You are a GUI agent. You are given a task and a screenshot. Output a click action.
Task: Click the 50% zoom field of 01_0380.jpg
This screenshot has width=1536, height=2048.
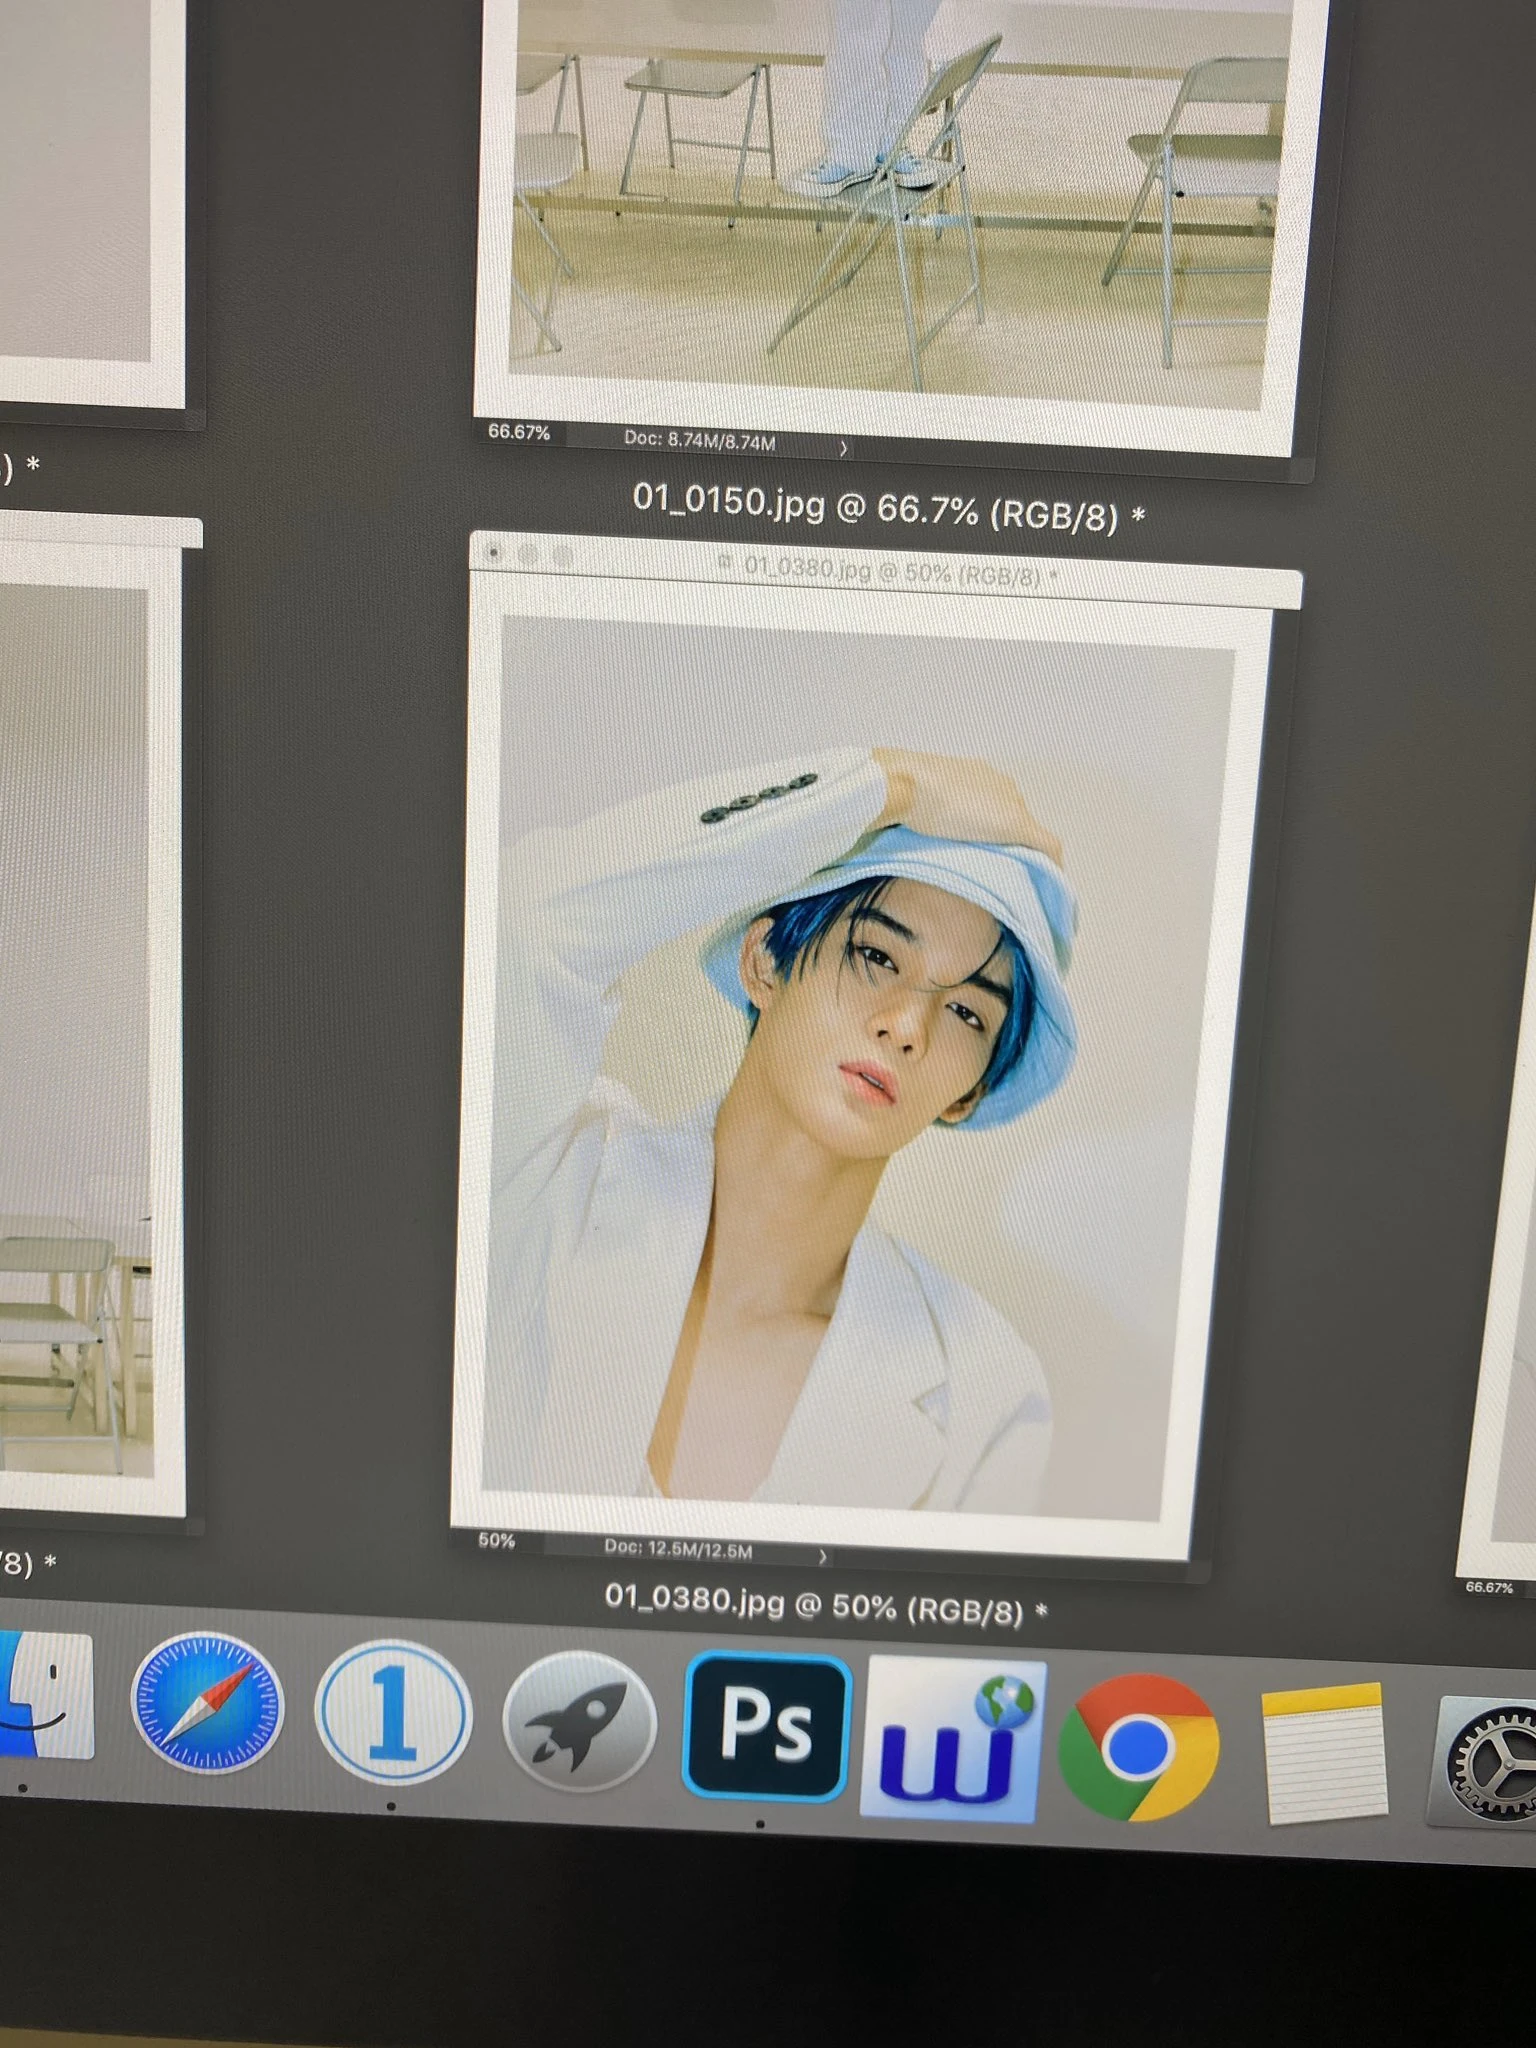[497, 1540]
